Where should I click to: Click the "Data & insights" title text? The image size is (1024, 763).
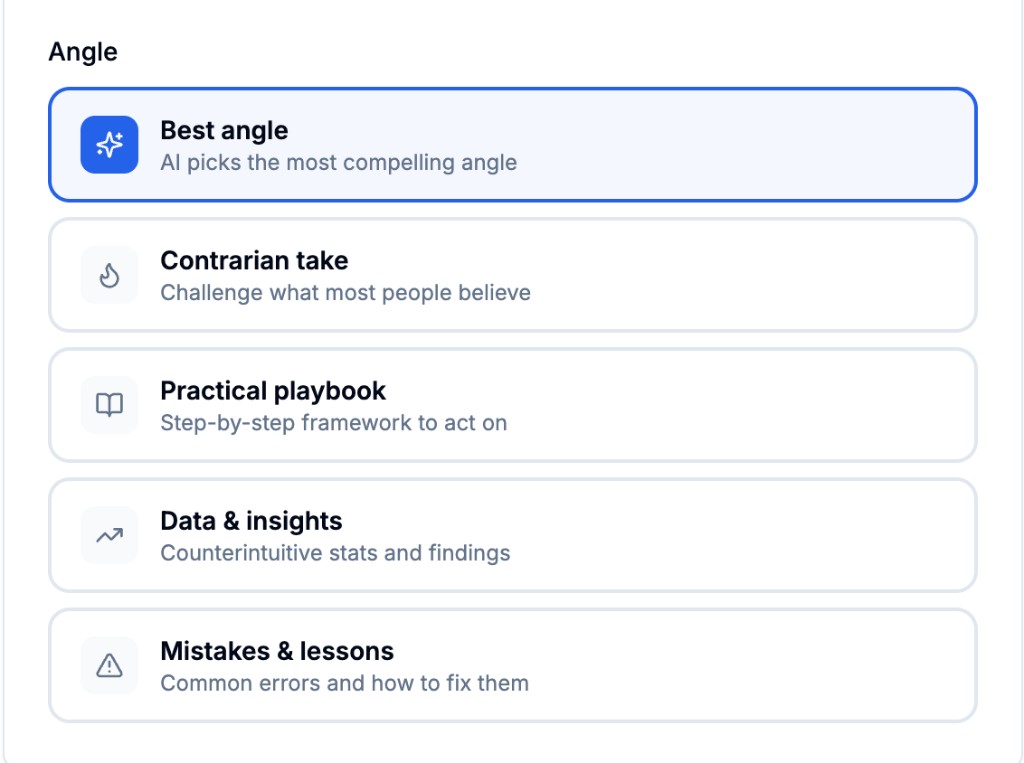pos(251,521)
